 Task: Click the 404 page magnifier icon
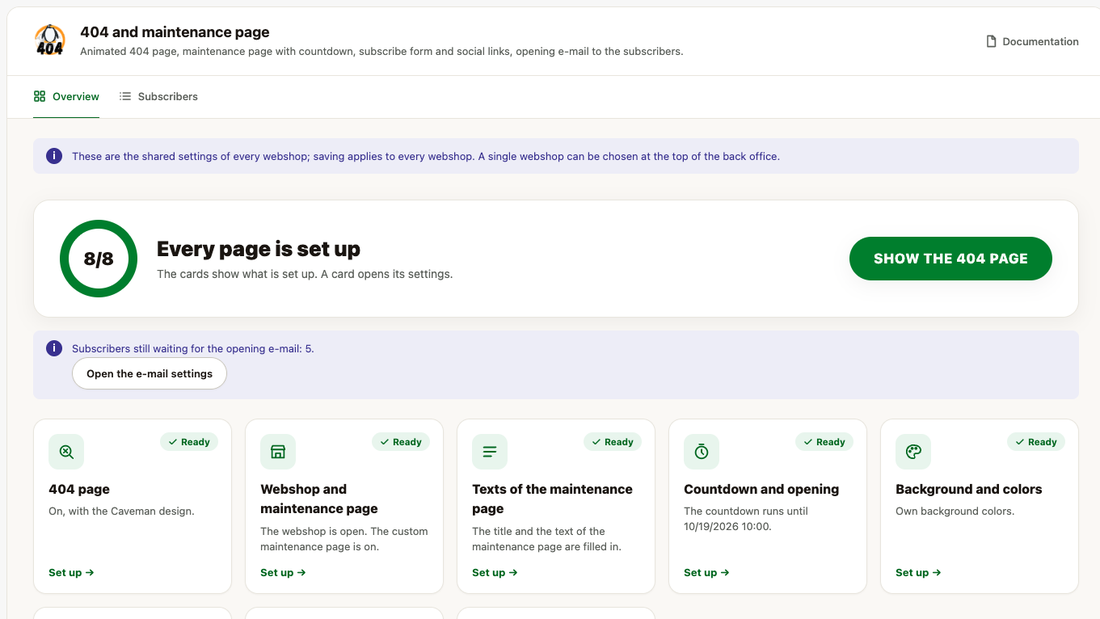[66, 451]
